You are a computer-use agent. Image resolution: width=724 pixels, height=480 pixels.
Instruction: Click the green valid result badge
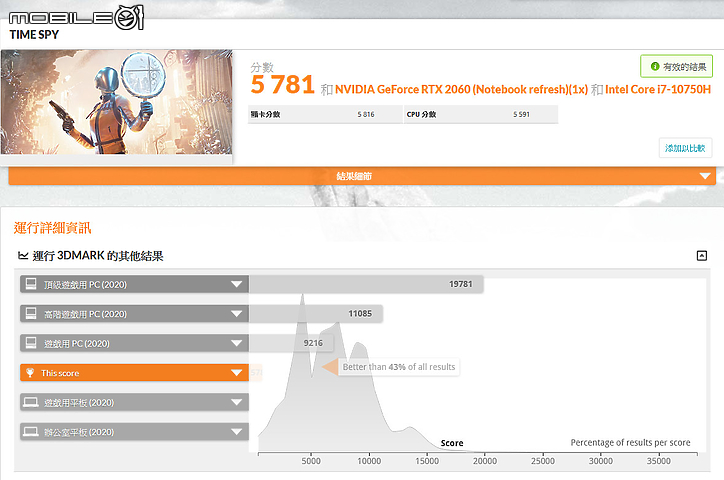coord(676,66)
